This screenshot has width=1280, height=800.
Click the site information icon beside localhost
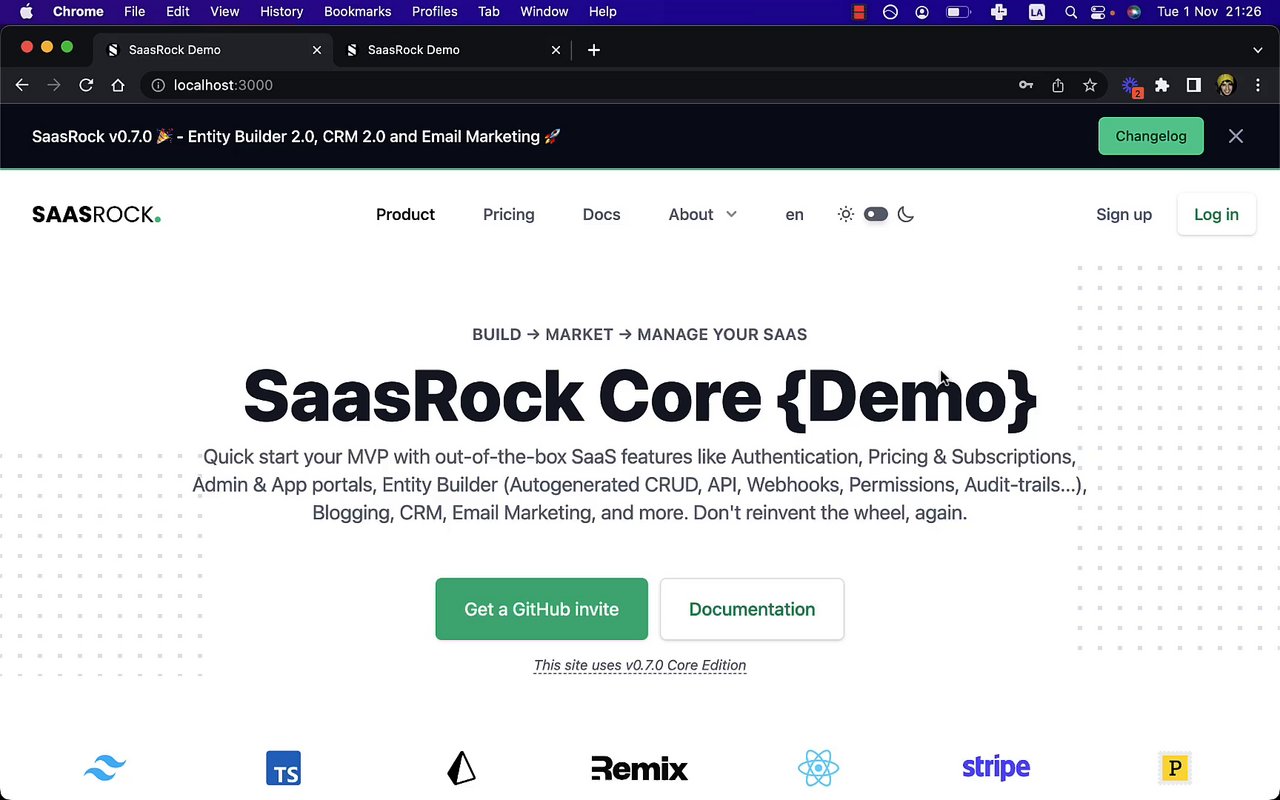[158, 85]
